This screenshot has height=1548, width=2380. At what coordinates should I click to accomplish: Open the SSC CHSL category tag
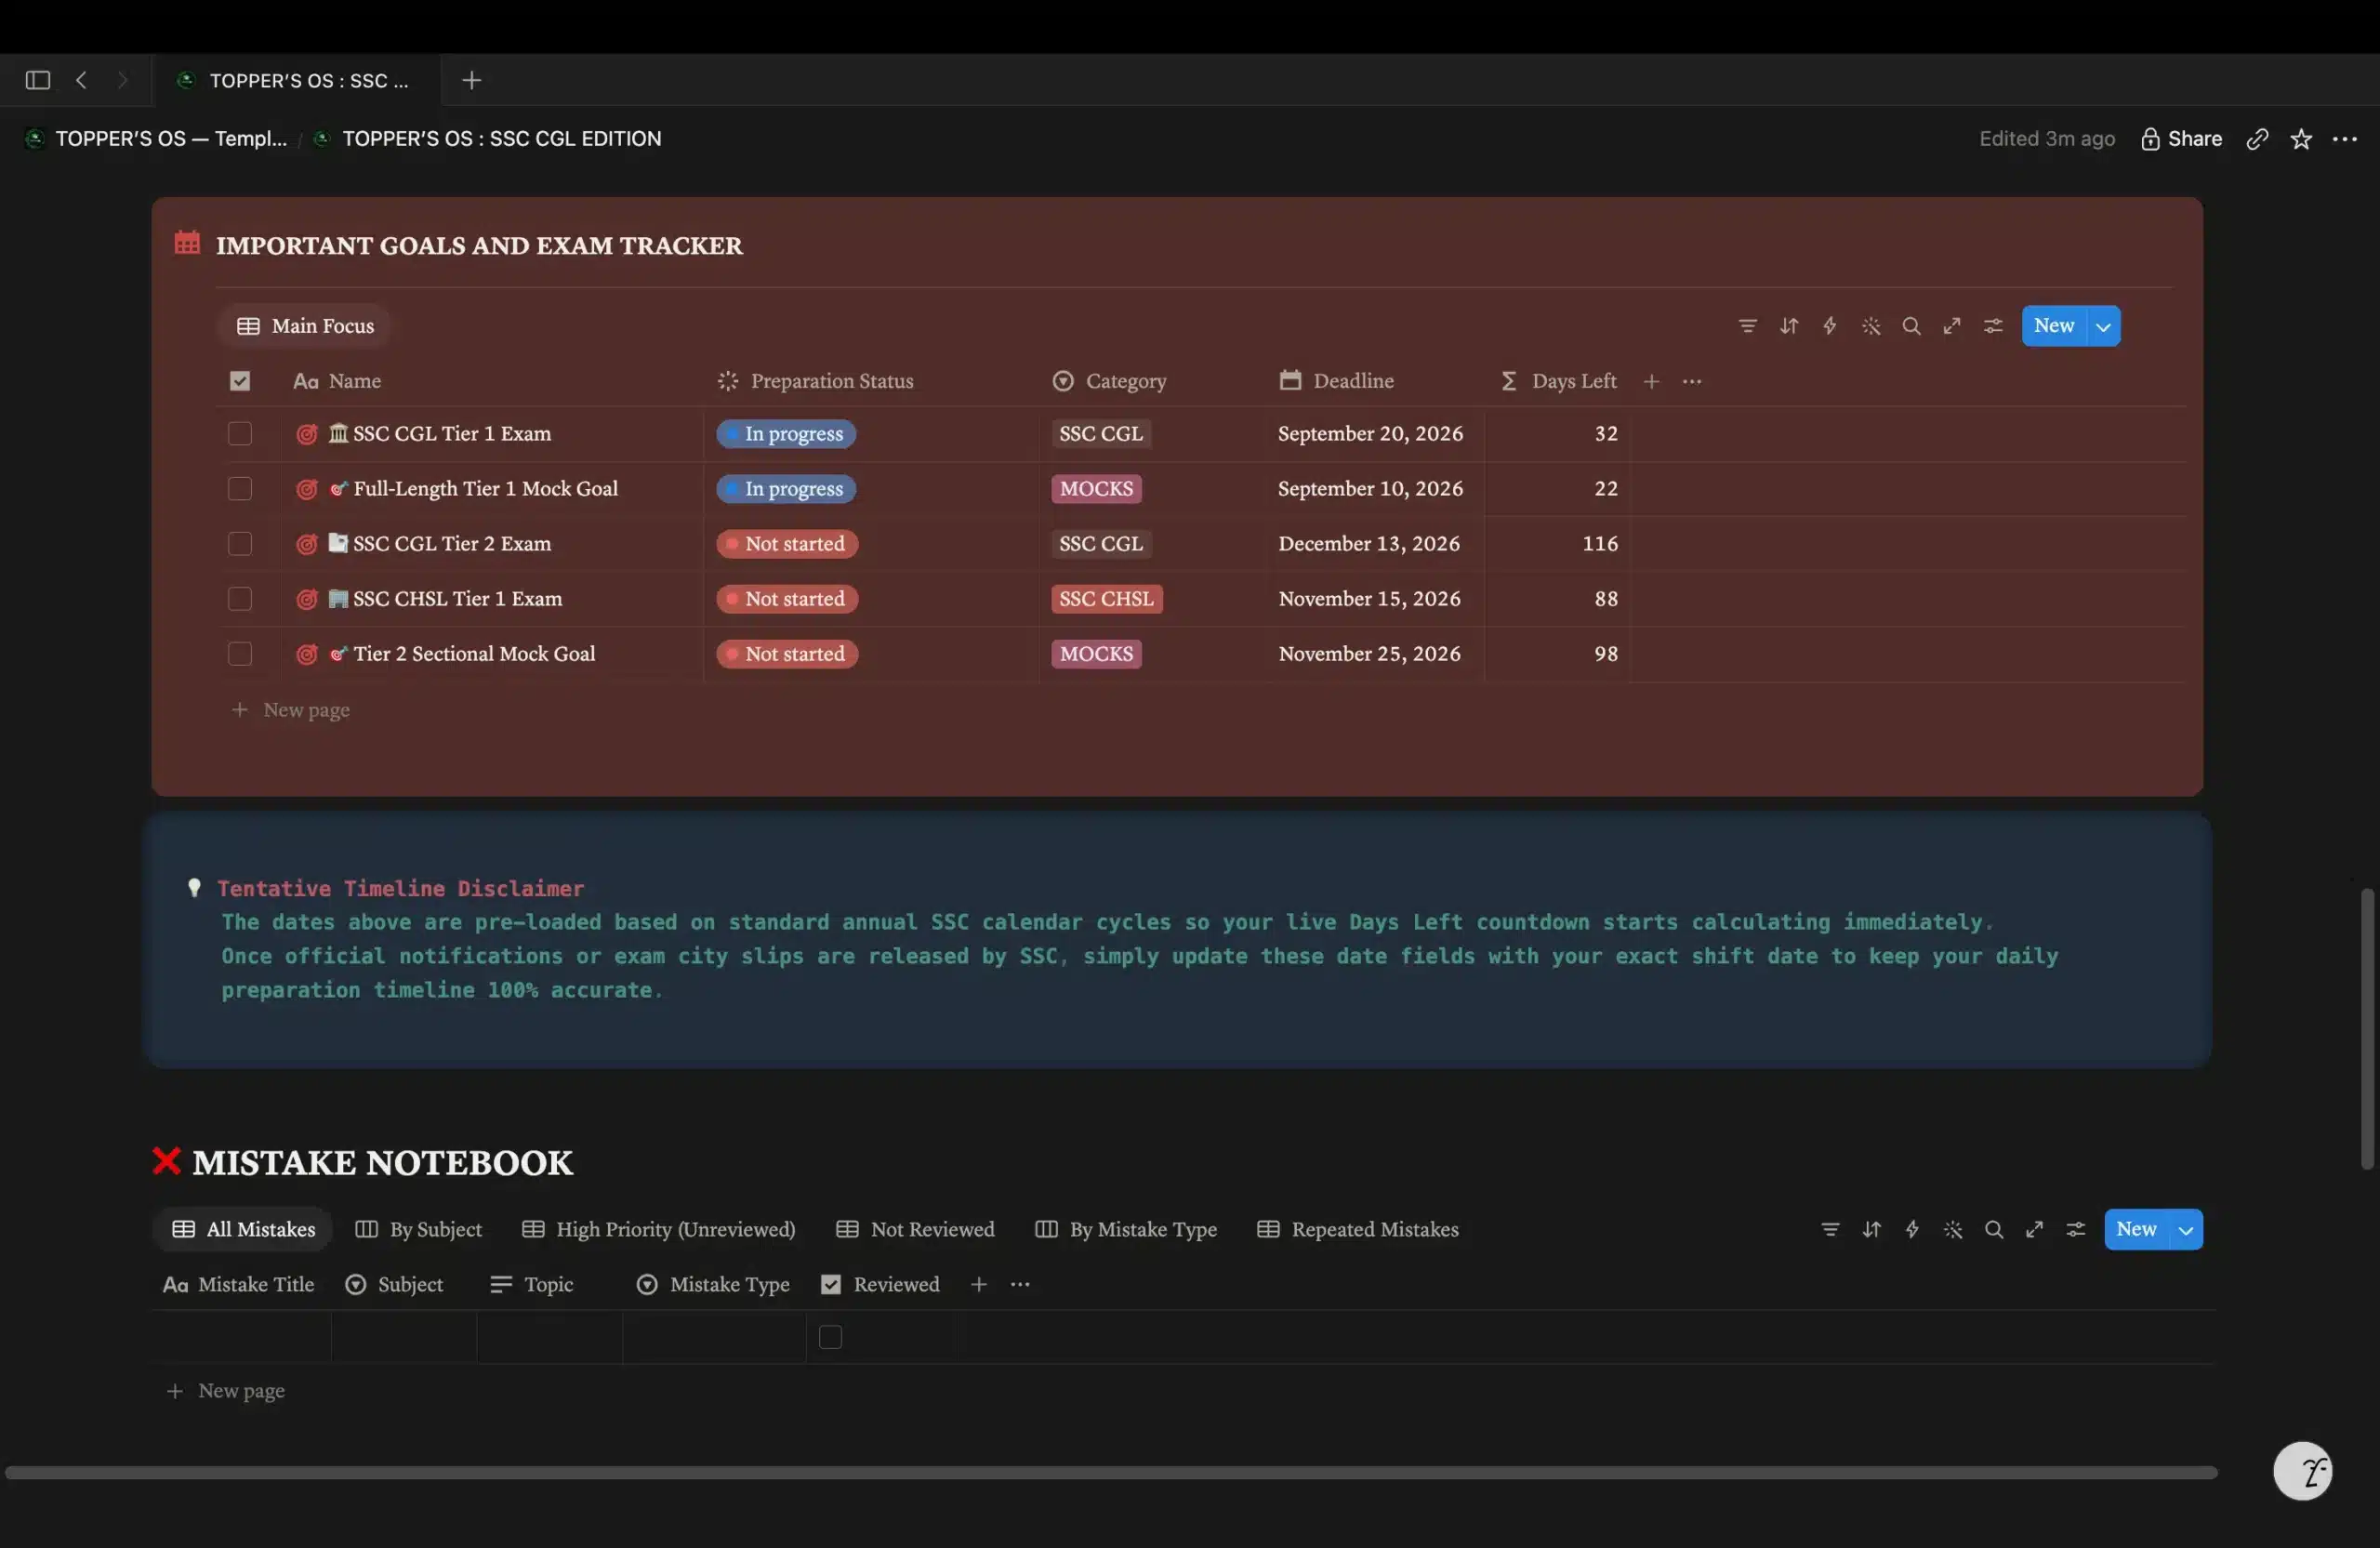tap(1106, 599)
